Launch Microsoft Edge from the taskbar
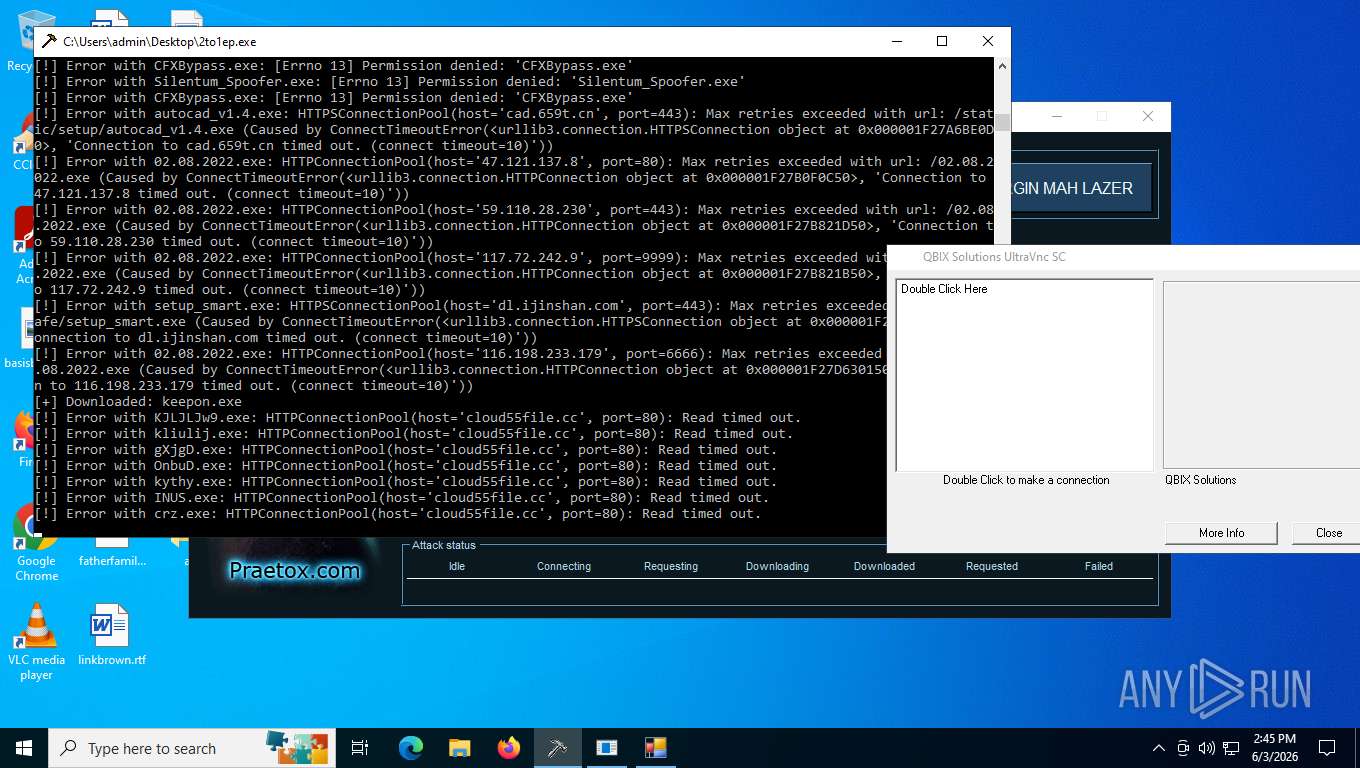Image resolution: width=1360 pixels, height=768 pixels. pos(411,748)
